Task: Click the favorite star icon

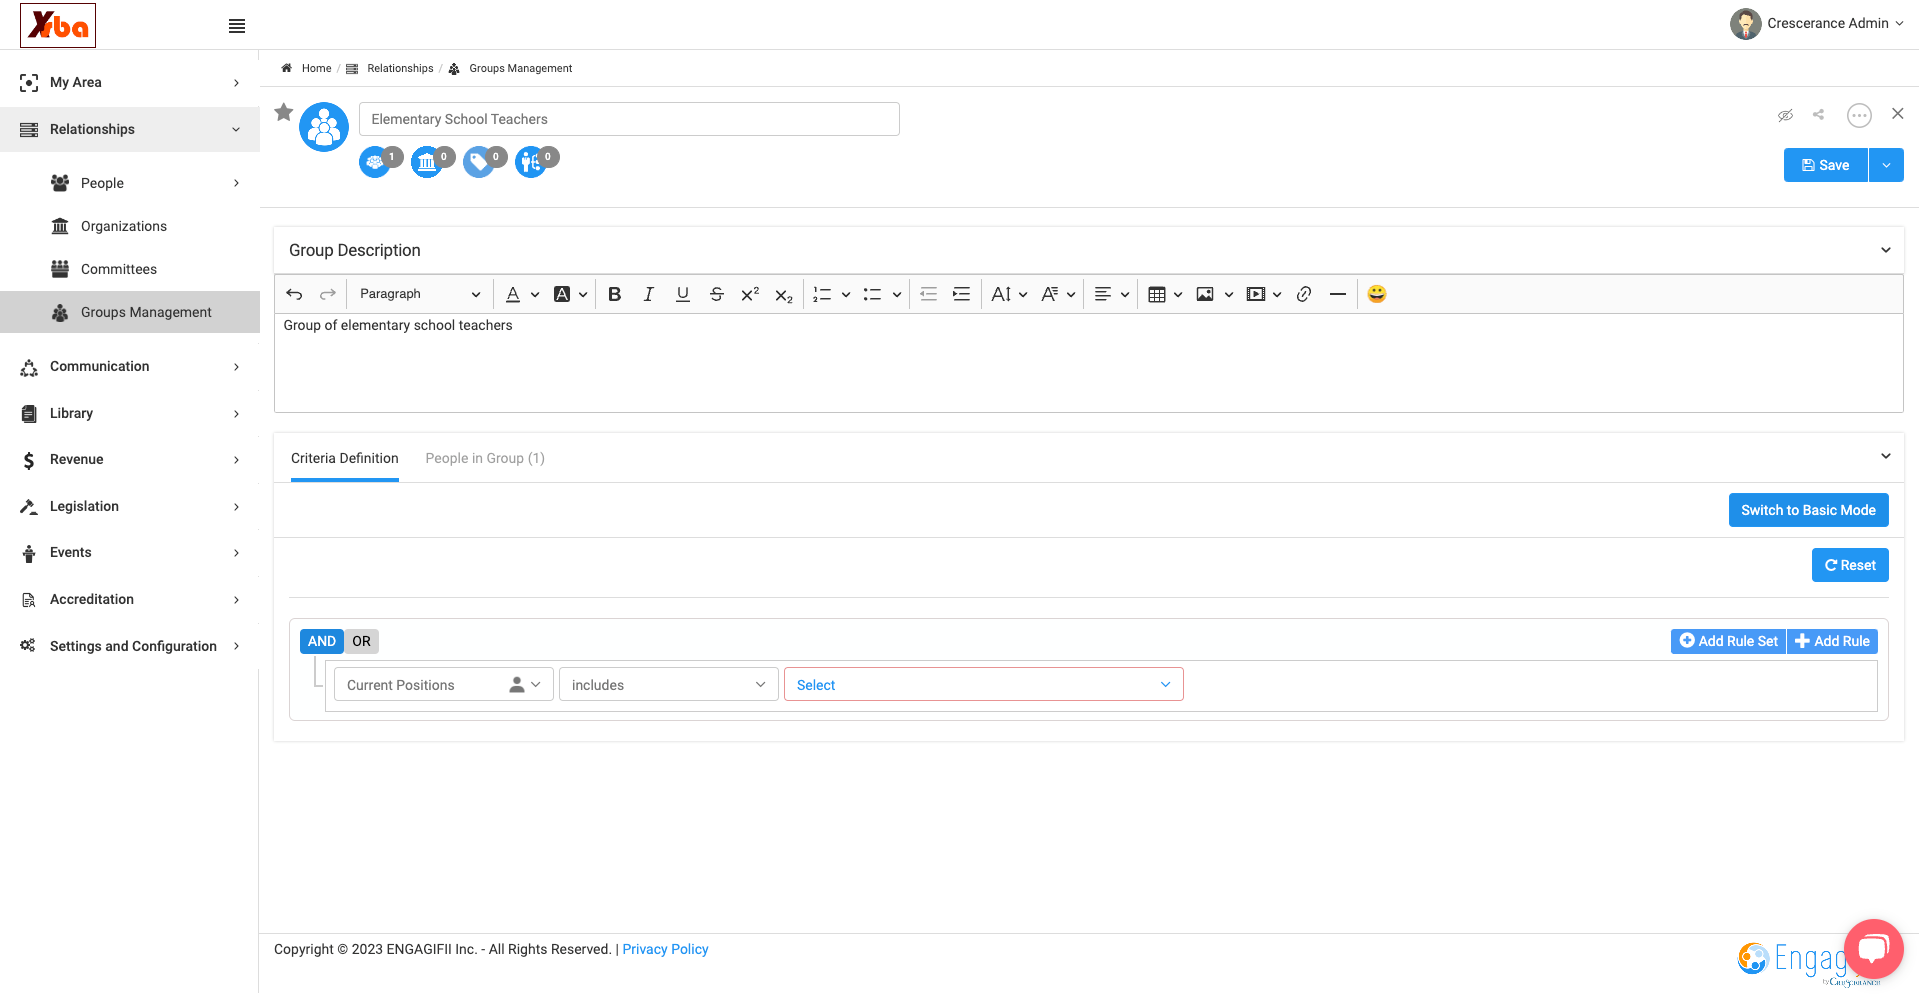Action: tap(284, 112)
